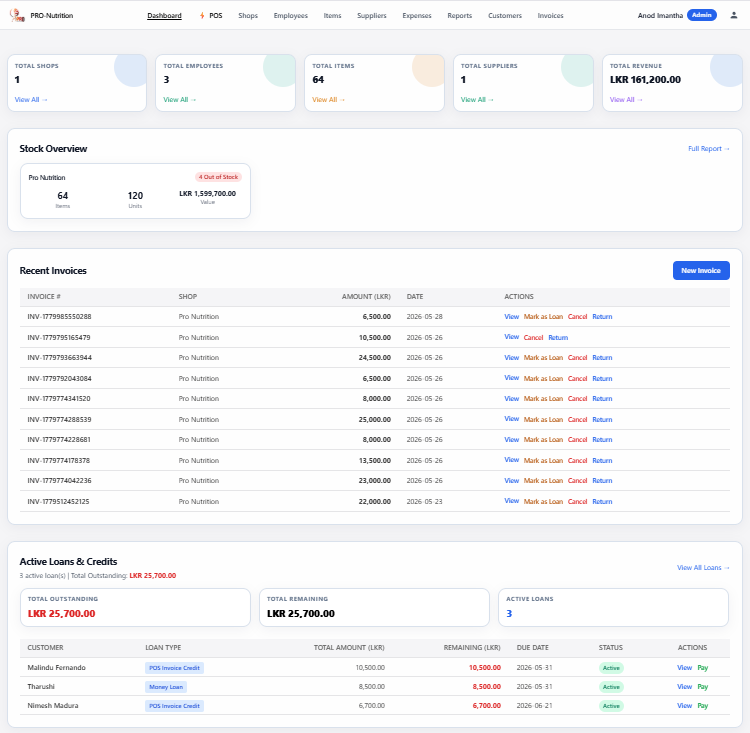
Task: View all under Total Items
Action: tap(328, 100)
